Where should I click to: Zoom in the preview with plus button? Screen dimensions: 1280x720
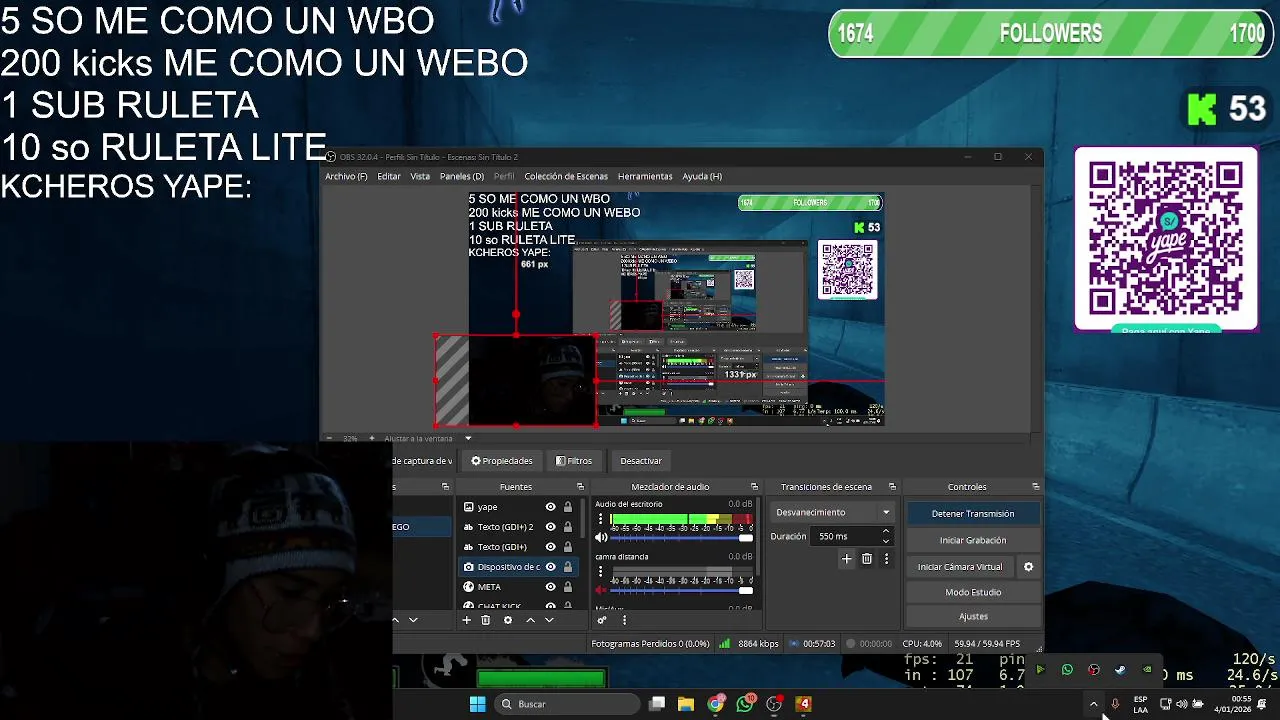point(372,438)
